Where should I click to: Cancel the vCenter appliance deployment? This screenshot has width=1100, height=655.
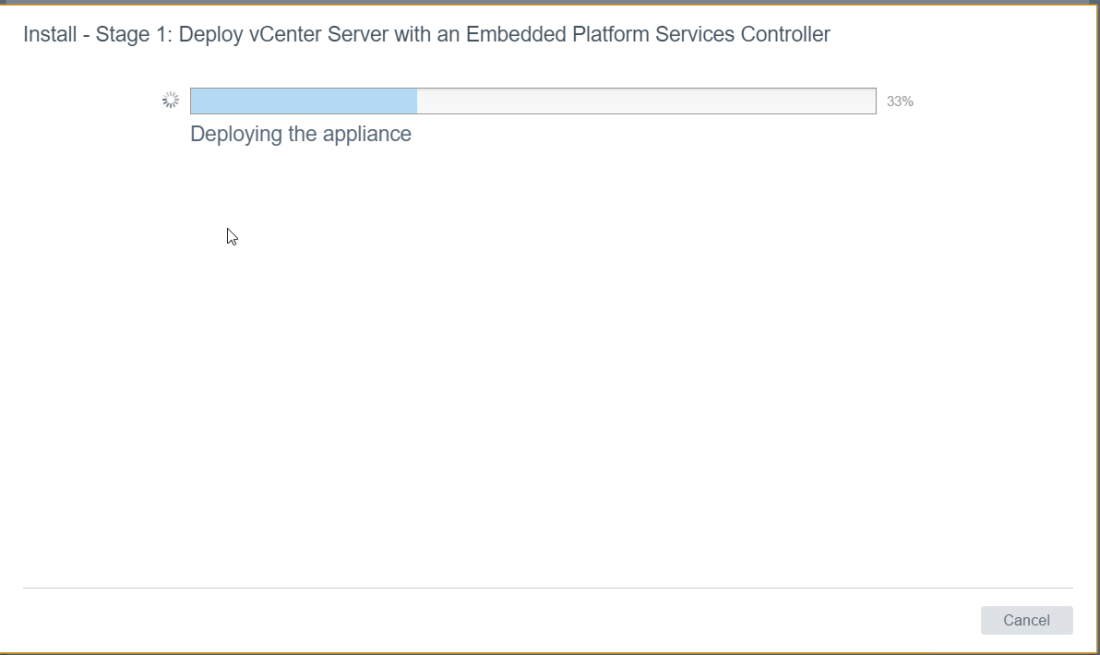coord(1026,620)
